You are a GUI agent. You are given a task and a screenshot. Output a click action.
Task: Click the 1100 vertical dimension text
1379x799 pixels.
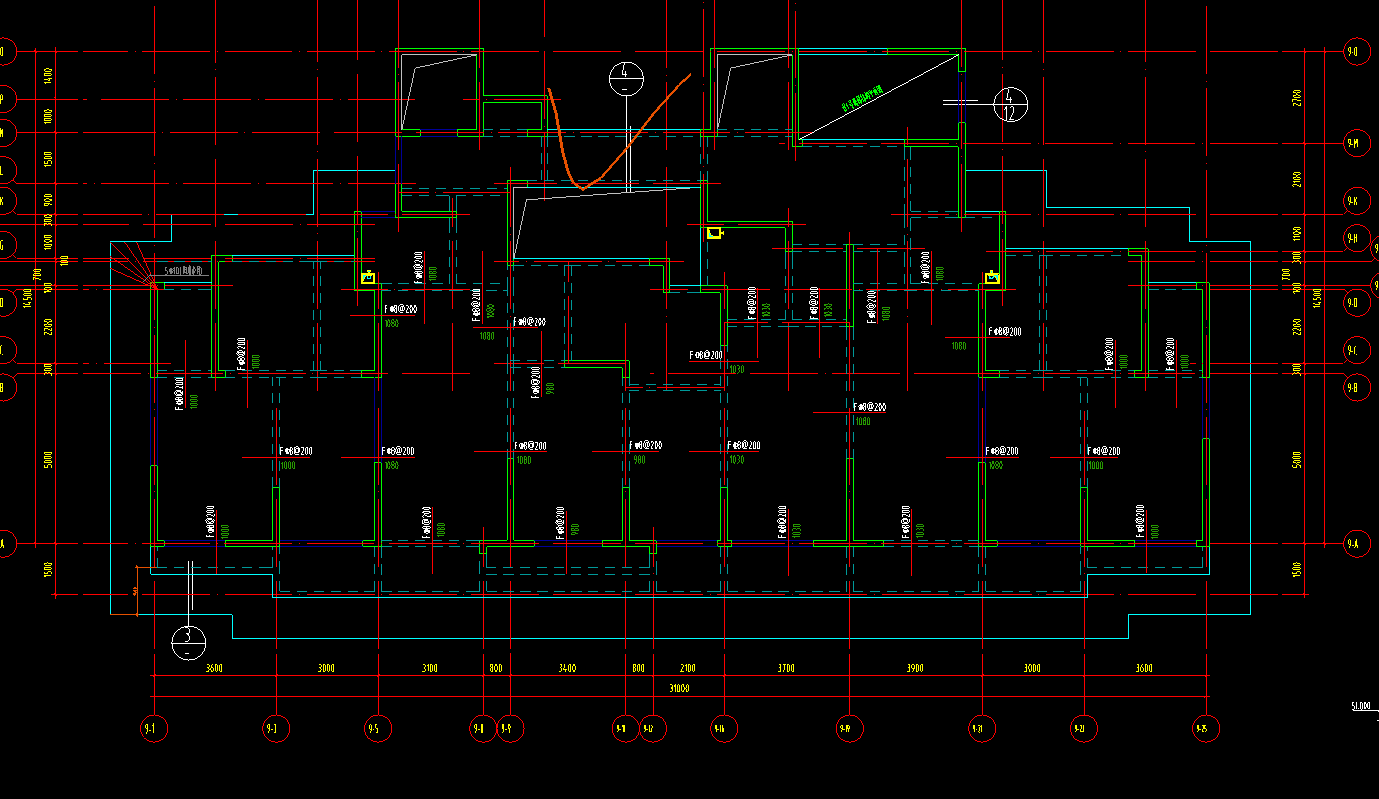pos(1296,233)
